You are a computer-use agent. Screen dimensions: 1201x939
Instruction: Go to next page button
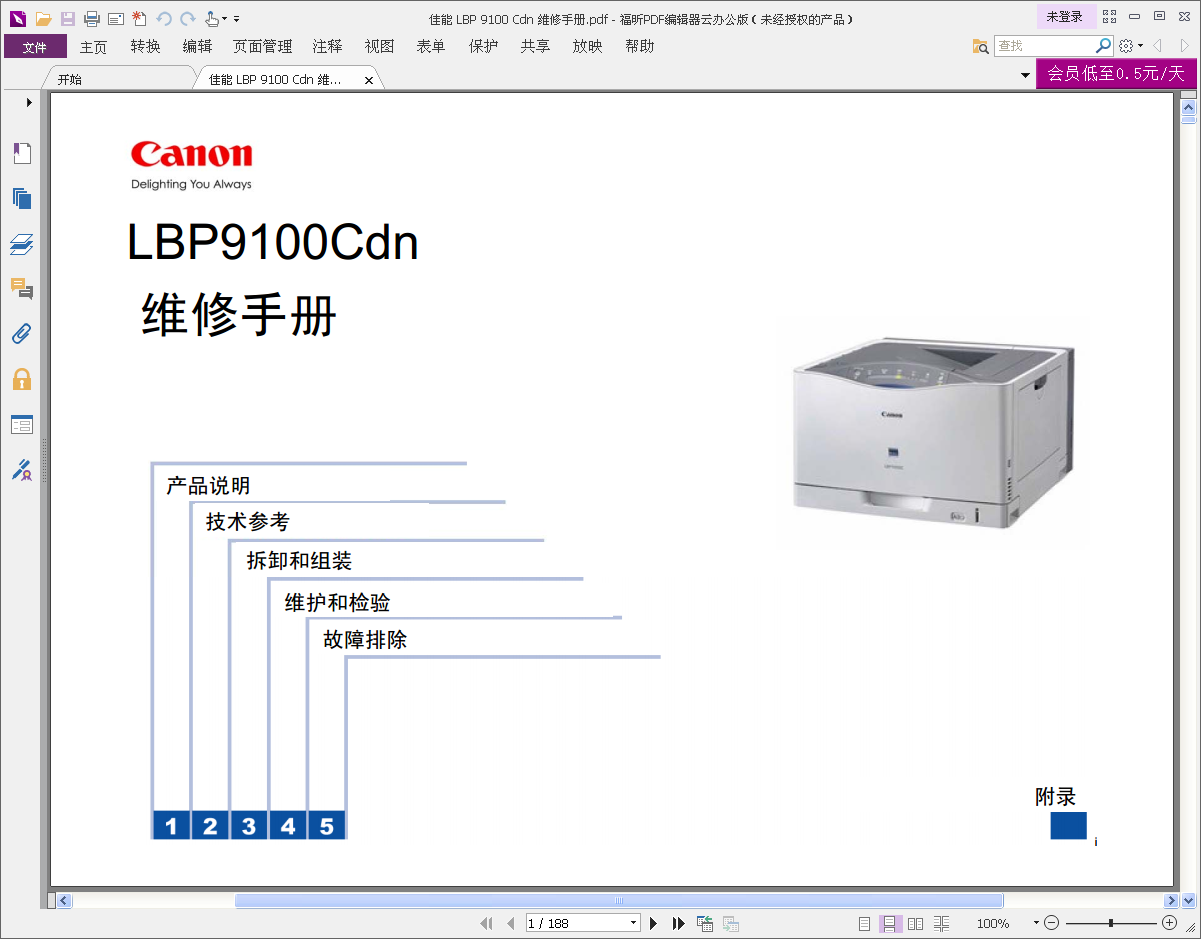point(654,923)
